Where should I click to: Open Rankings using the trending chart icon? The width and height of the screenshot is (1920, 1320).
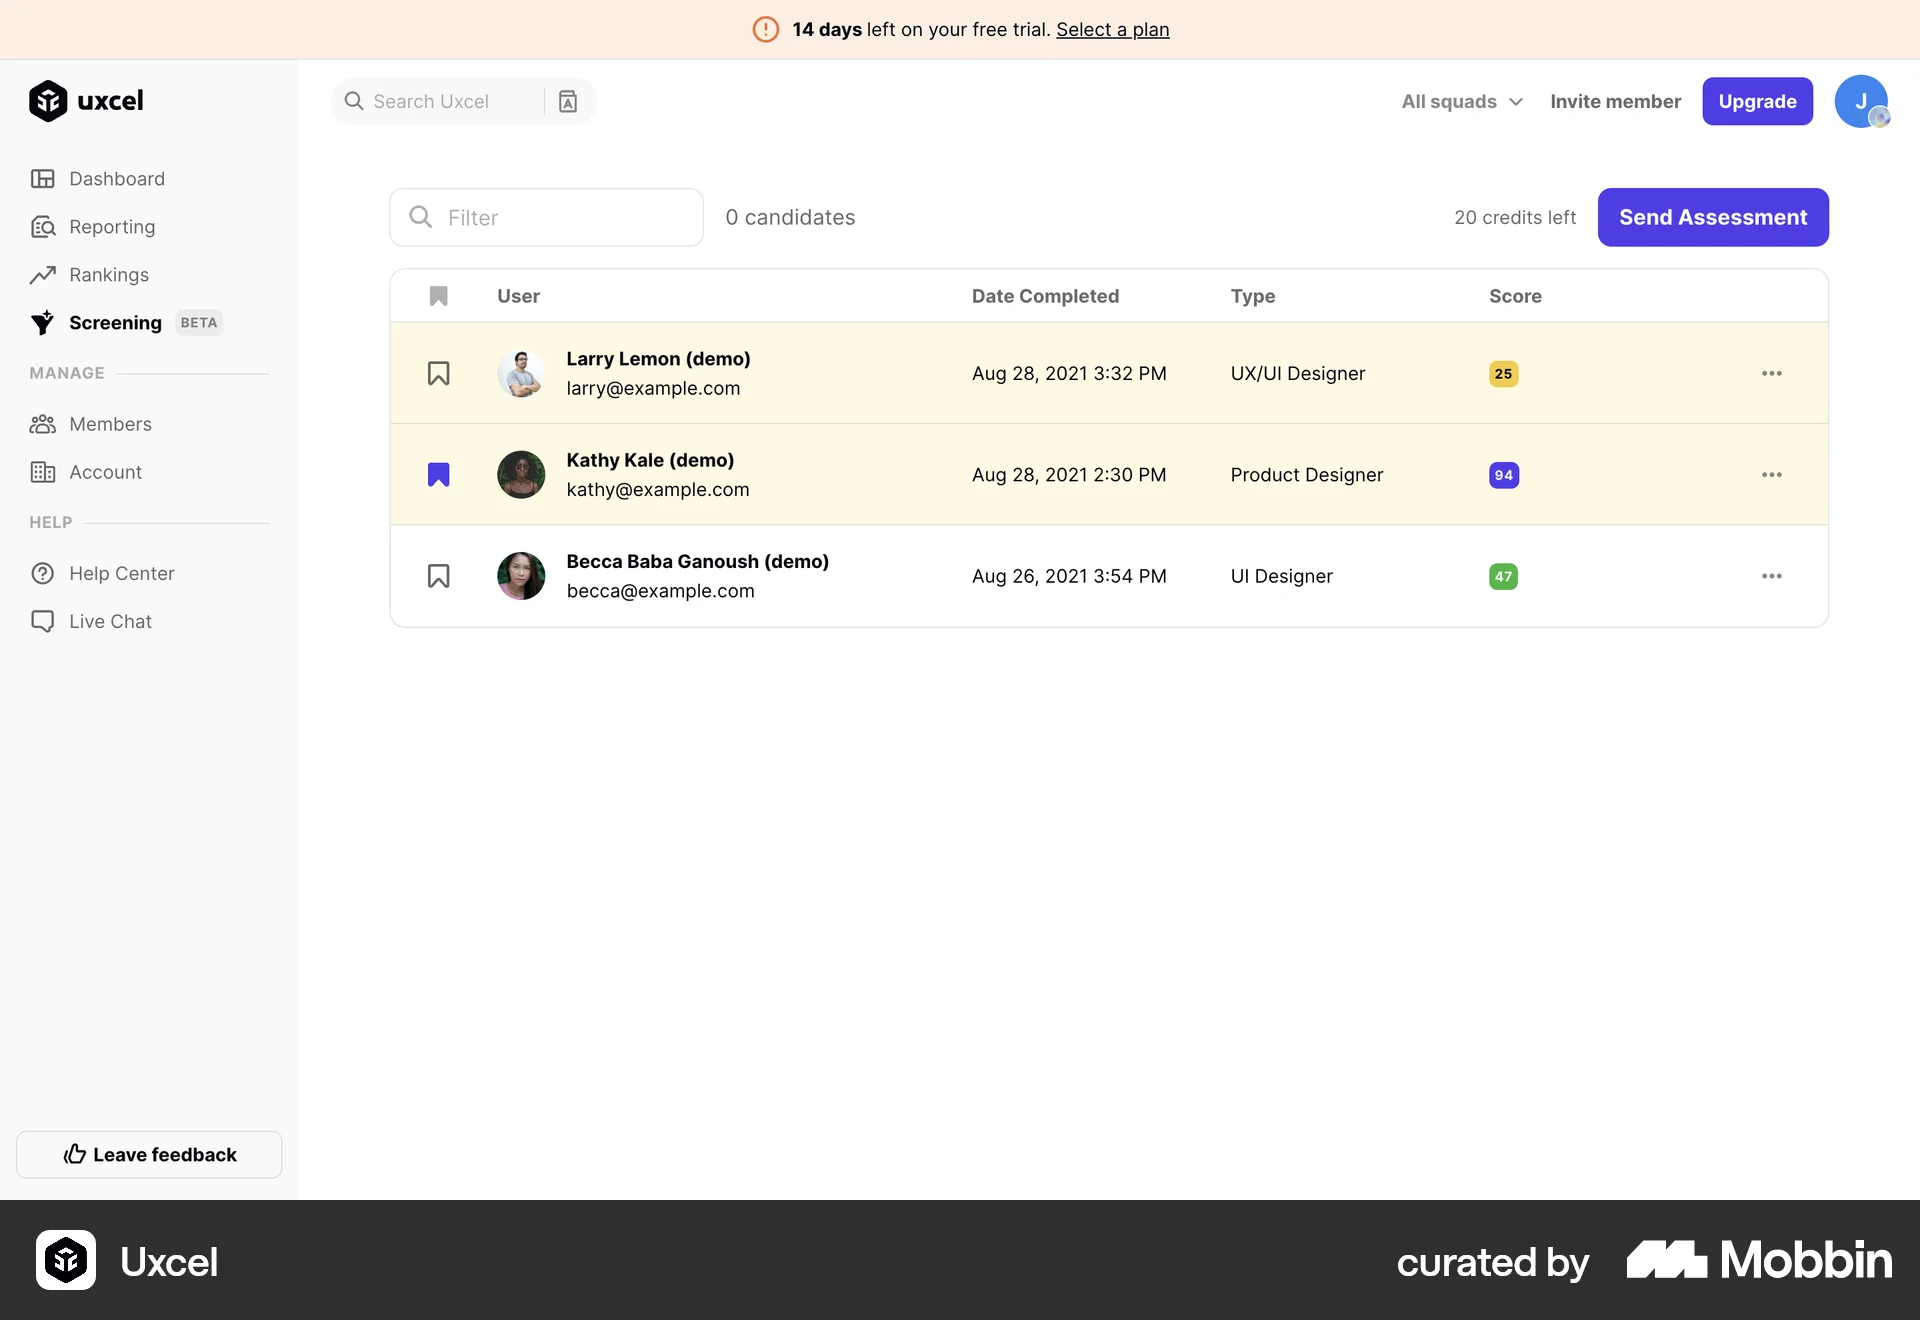44,275
